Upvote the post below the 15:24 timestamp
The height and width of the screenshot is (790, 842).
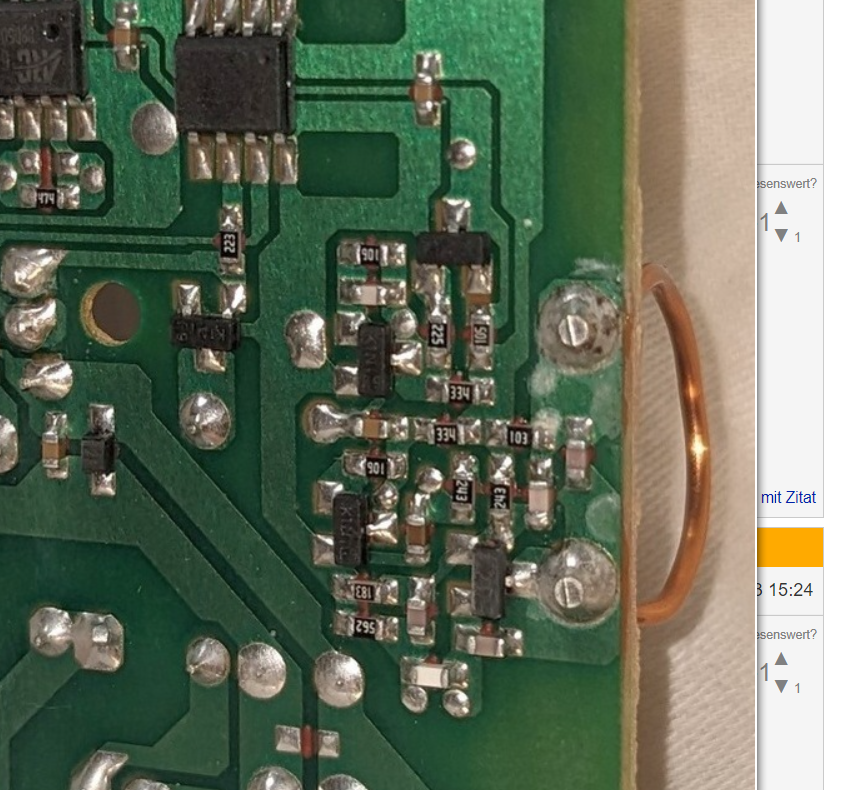[781, 658]
